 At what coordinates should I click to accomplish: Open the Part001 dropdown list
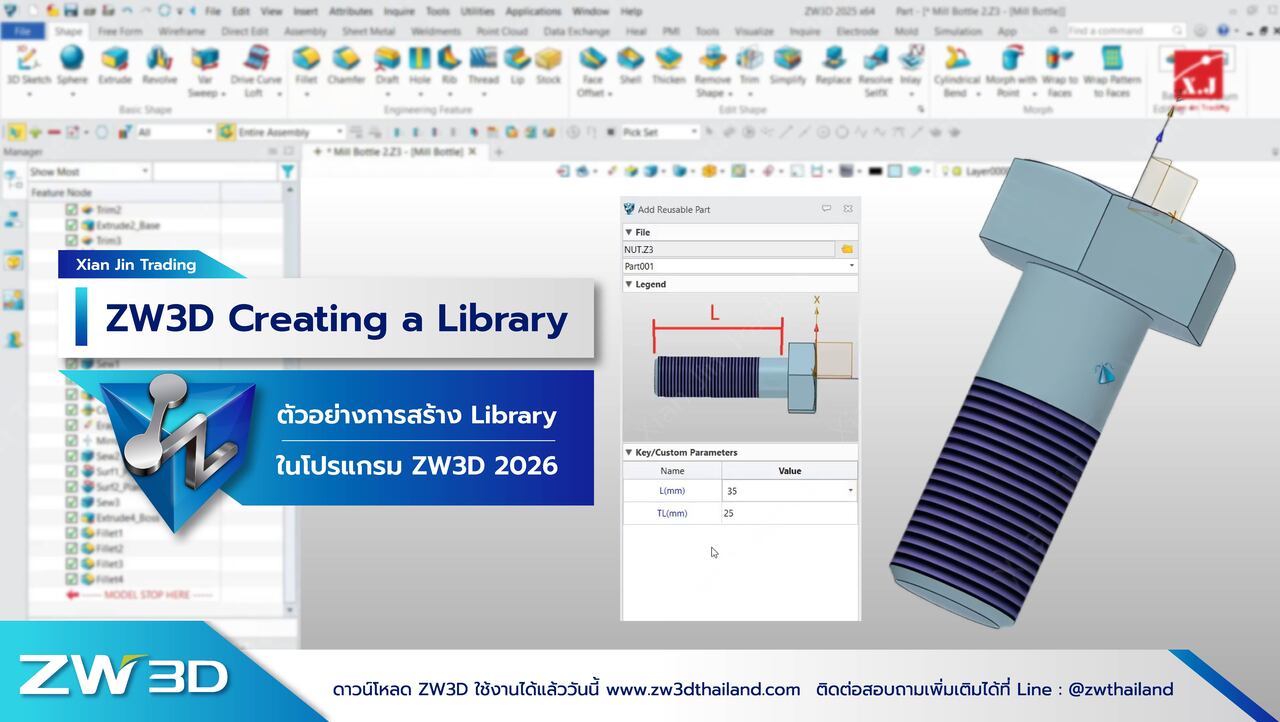tap(852, 266)
